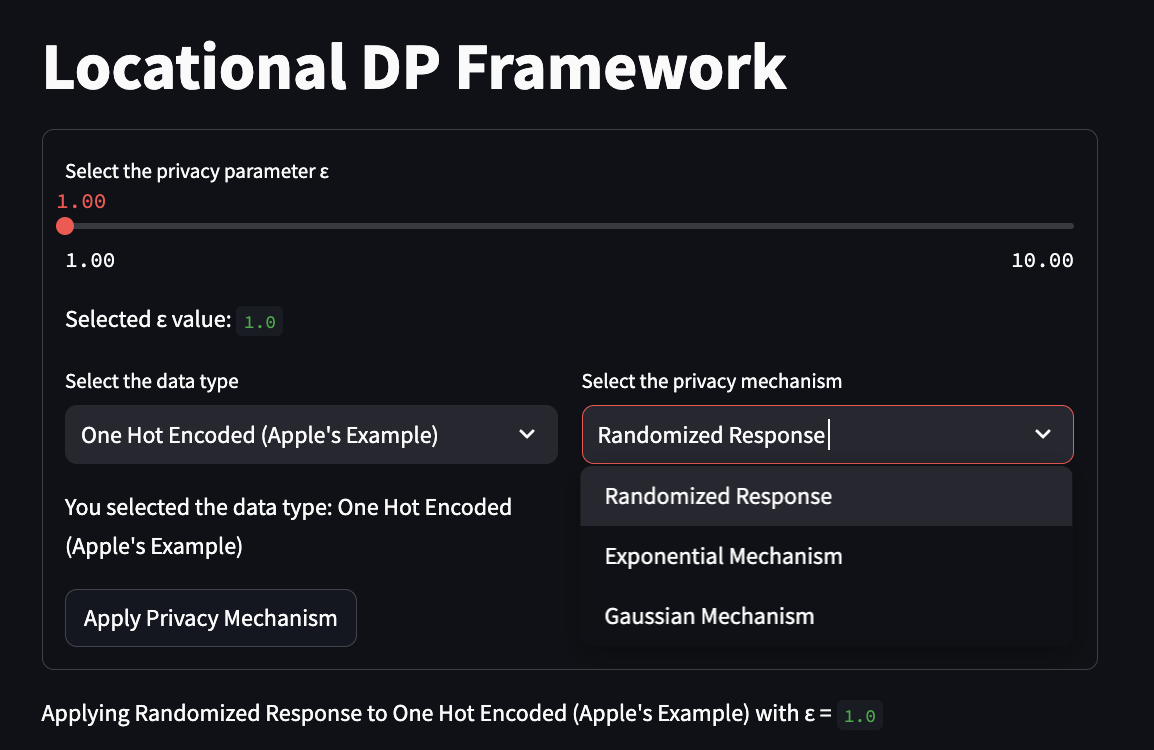Choose Exponential Mechanism from the list
1154x750 pixels.
(x=826, y=556)
